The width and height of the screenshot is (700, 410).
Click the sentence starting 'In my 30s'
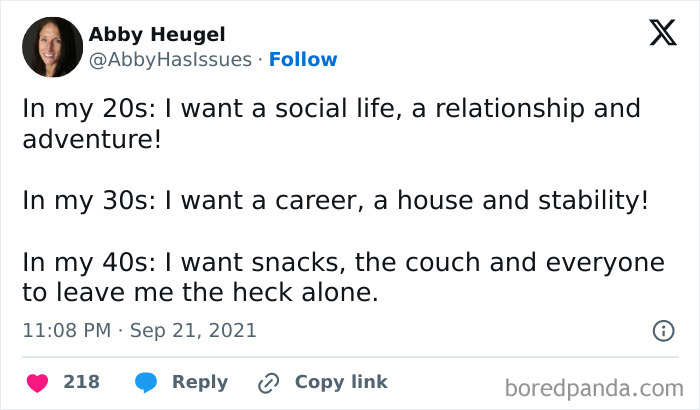336,200
